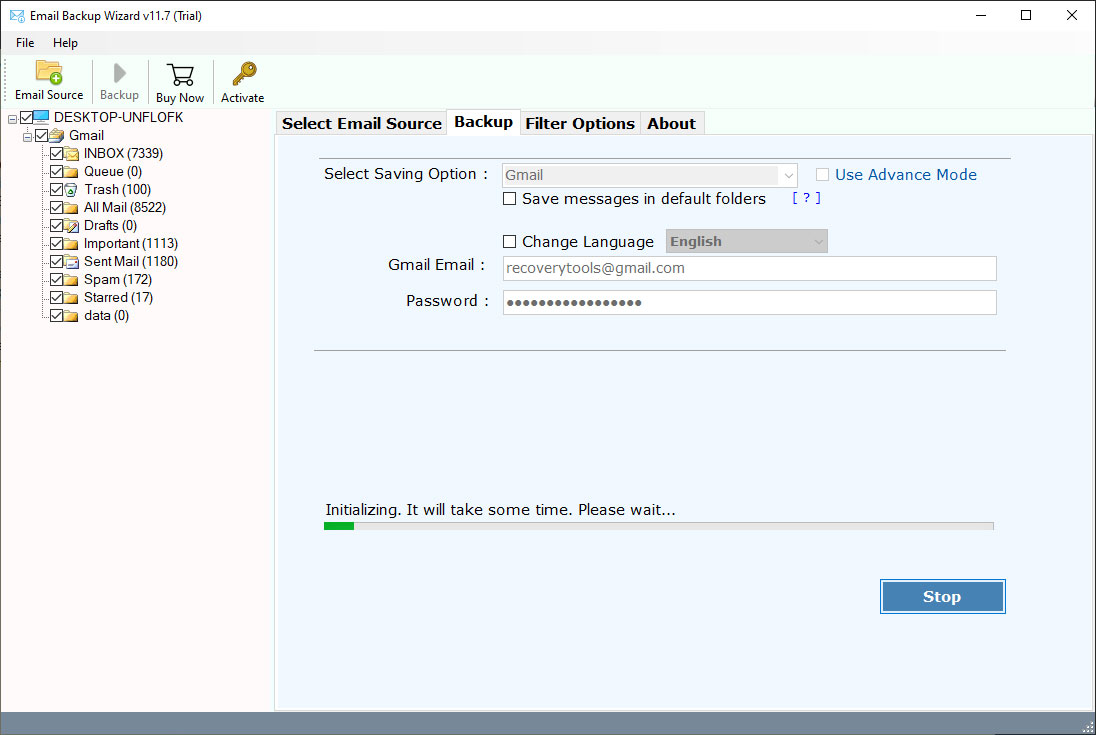Uncheck the Queue (0) checkbox
The image size is (1096, 735).
[x=57, y=171]
